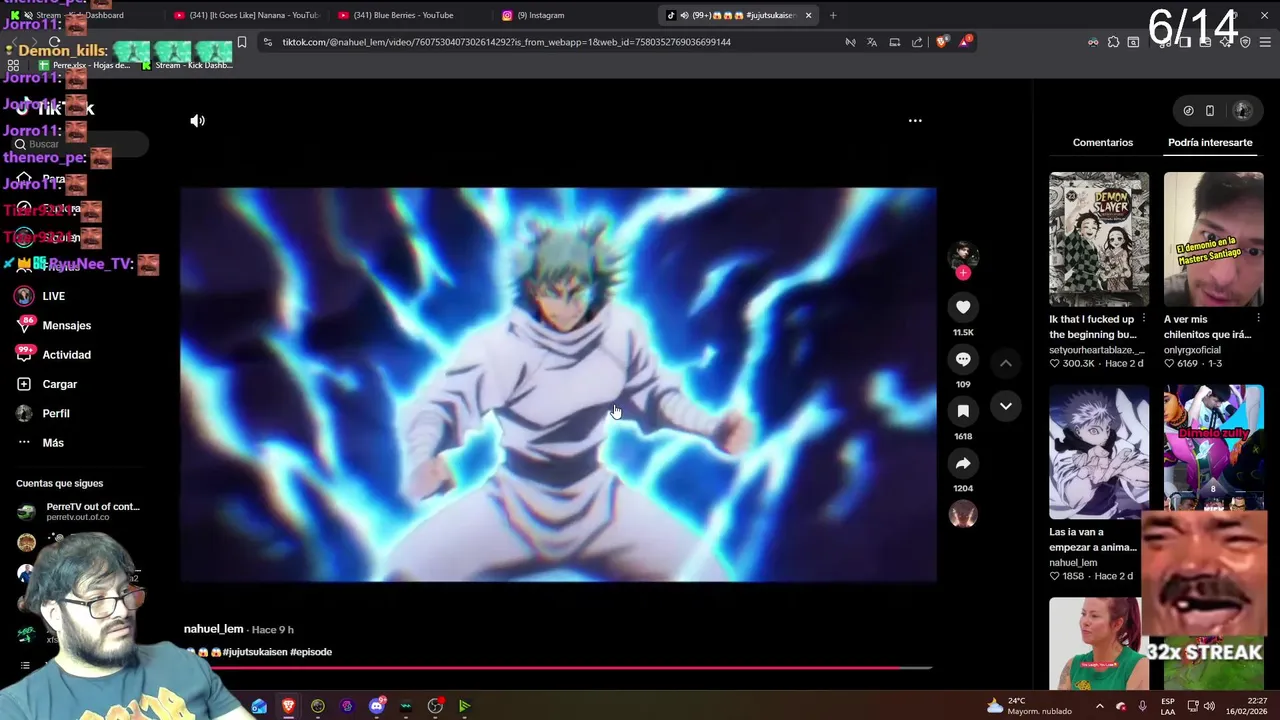Open the Brave Shields lion icon
The height and width of the screenshot is (720, 1280).
coord(941,42)
